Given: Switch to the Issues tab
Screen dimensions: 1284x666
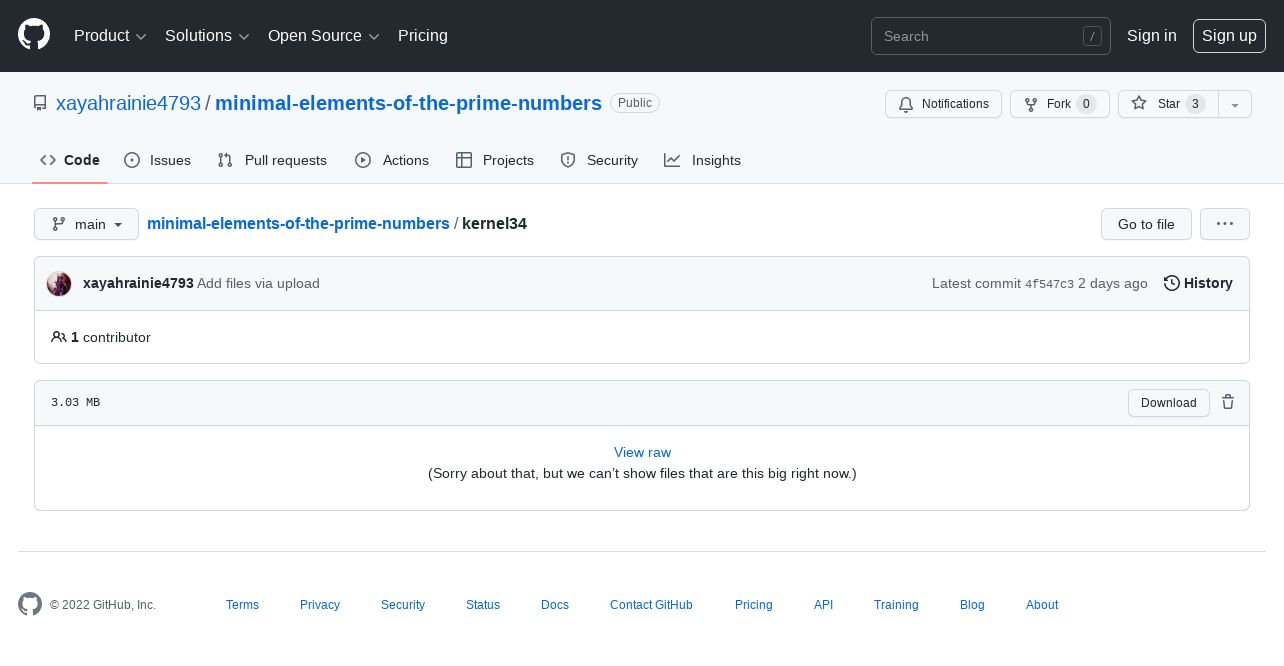Looking at the screenshot, I should tap(157, 160).
